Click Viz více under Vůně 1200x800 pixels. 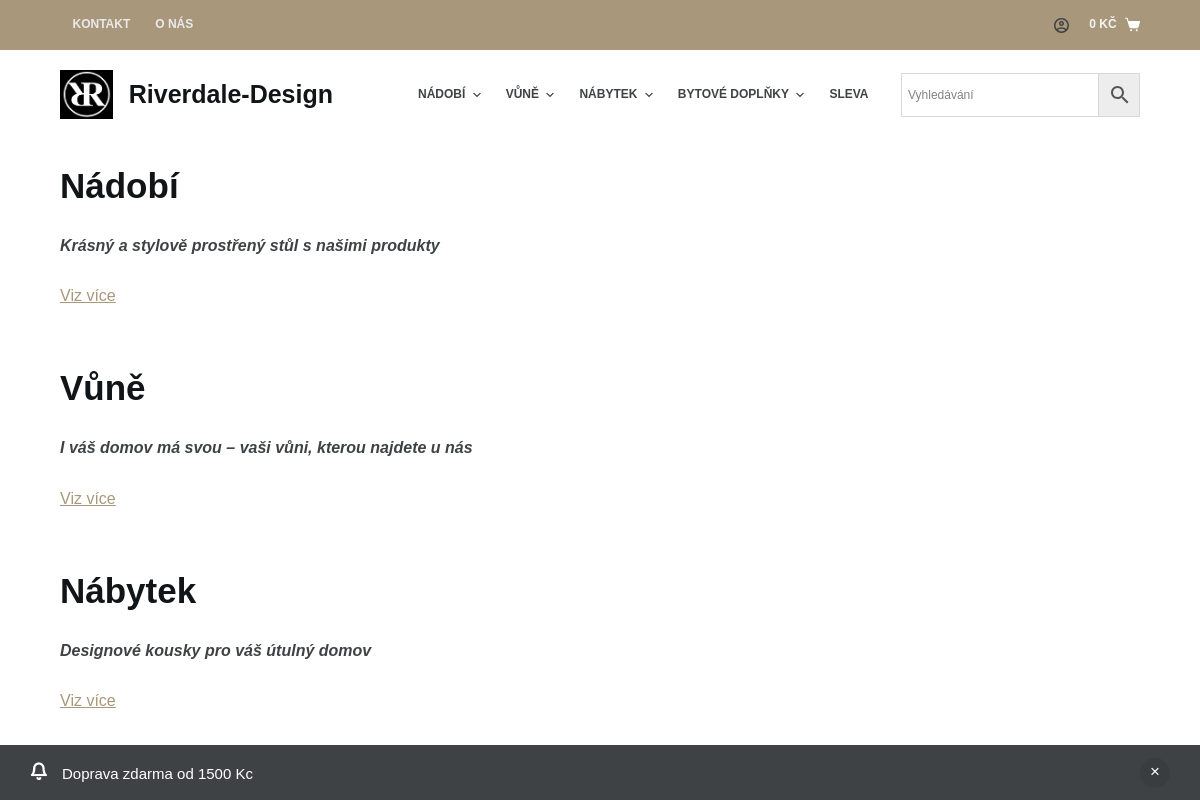click(88, 499)
